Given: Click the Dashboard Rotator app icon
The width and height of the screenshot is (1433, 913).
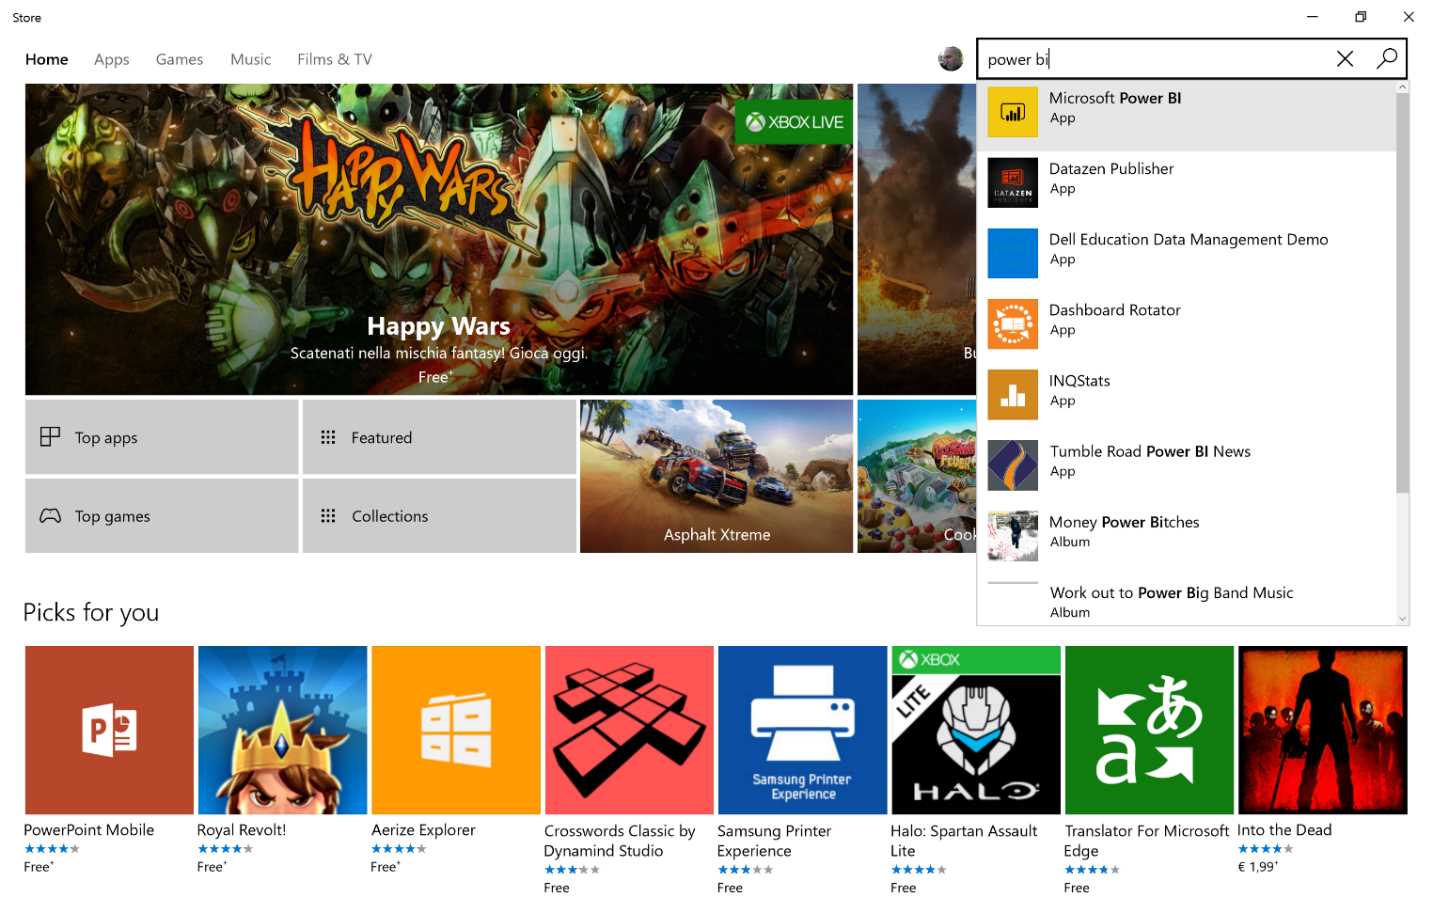Looking at the screenshot, I should click(x=1012, y=324).
